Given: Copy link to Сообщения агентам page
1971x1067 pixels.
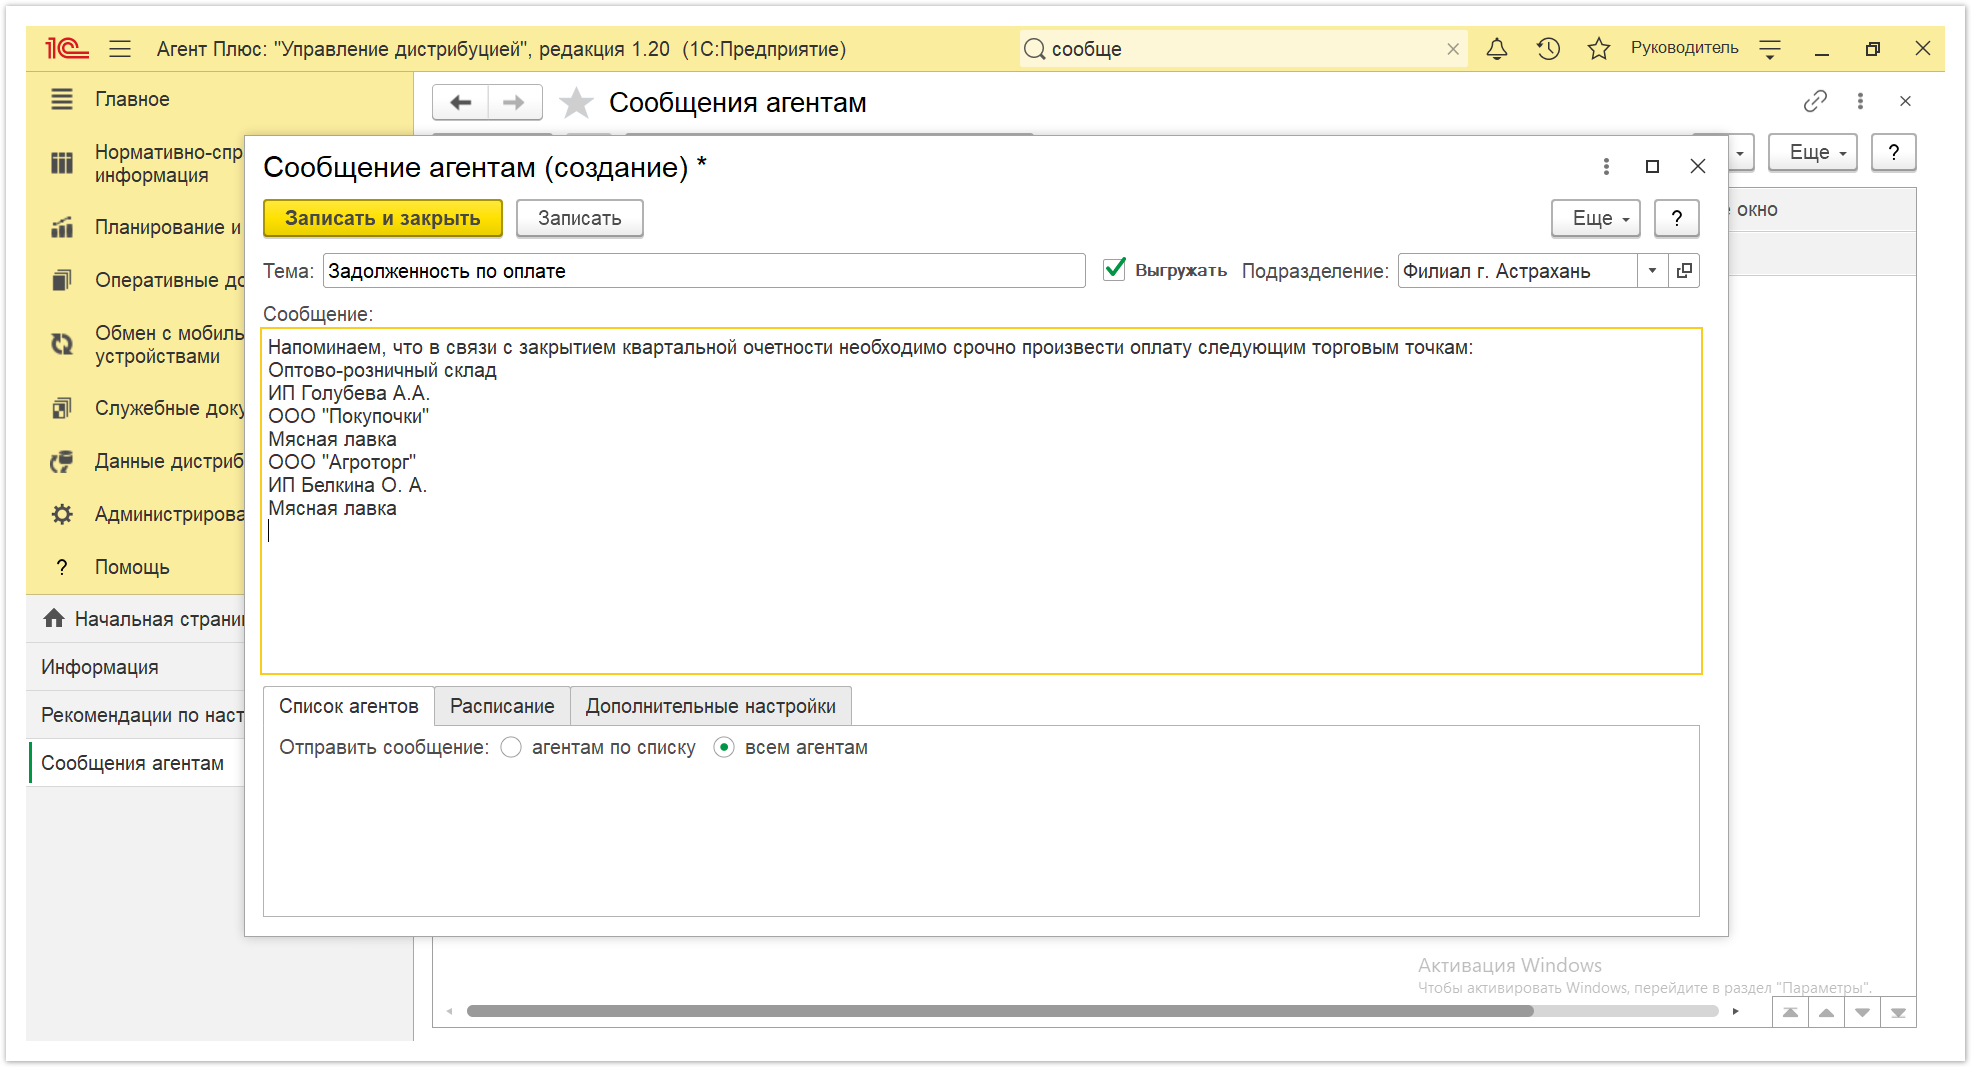Looking at the screenshot, I should click(1815, 101).
